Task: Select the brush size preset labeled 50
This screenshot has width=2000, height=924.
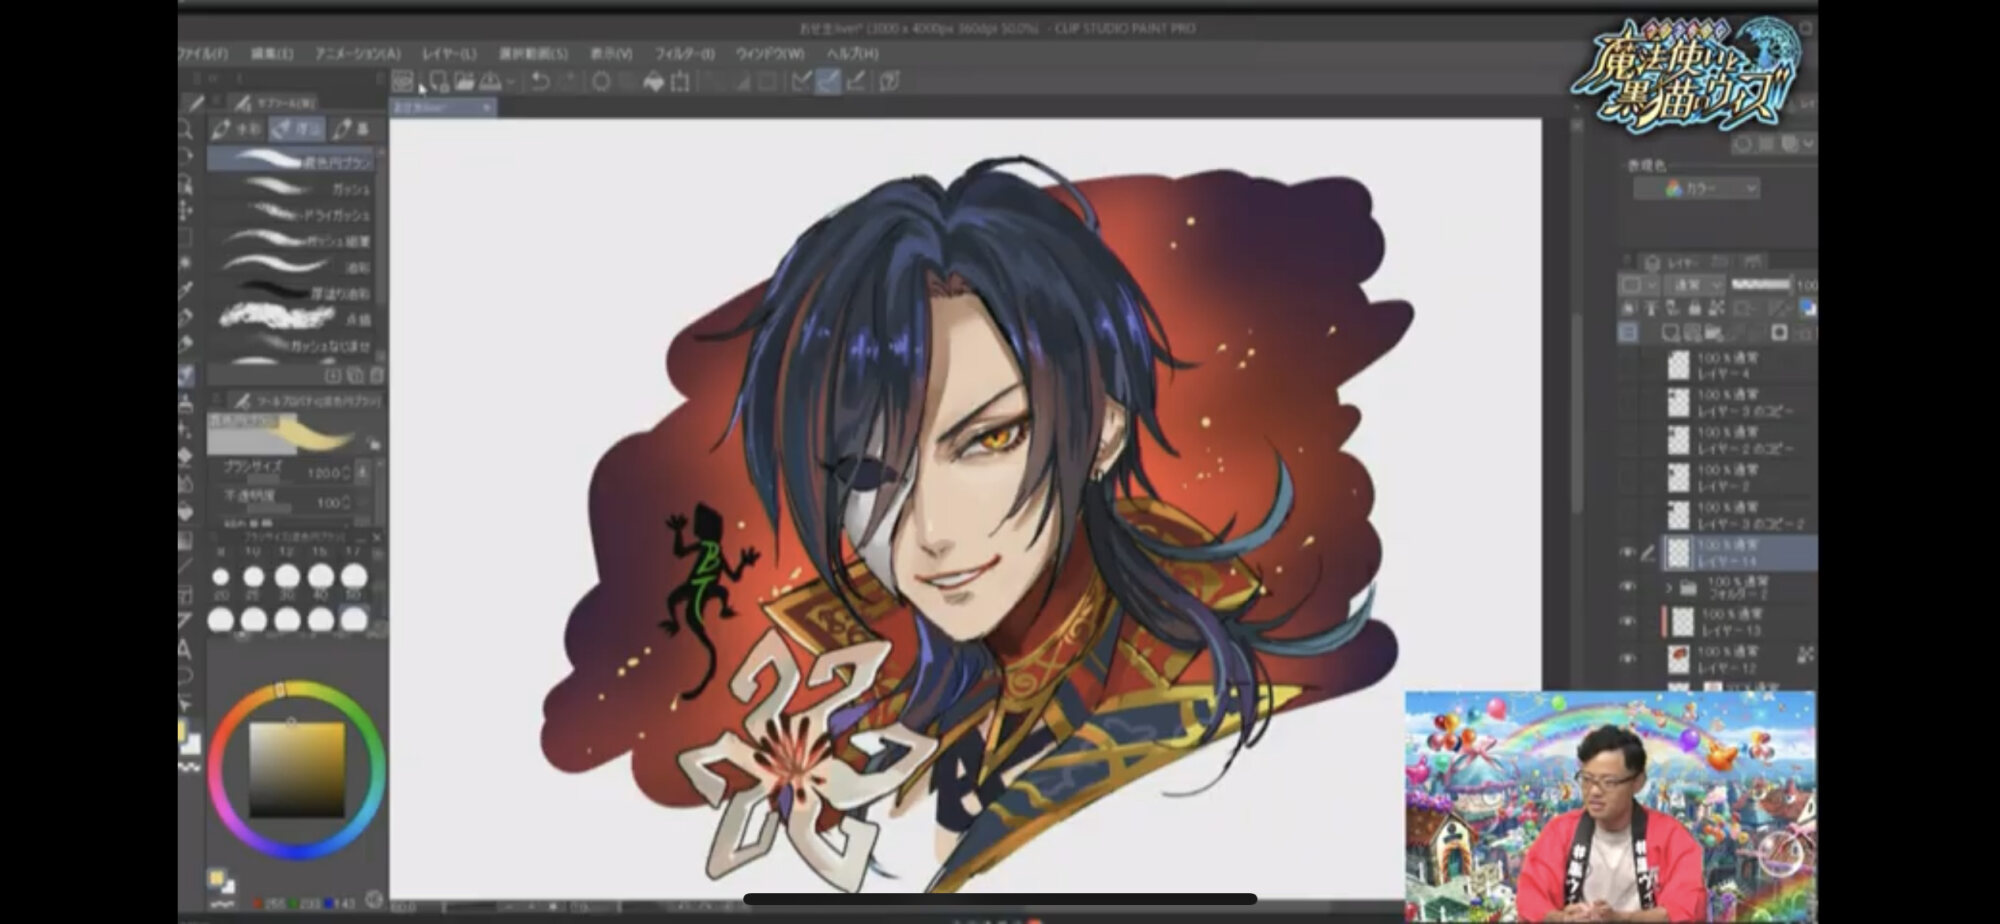Action: click(x=354, y=581)
